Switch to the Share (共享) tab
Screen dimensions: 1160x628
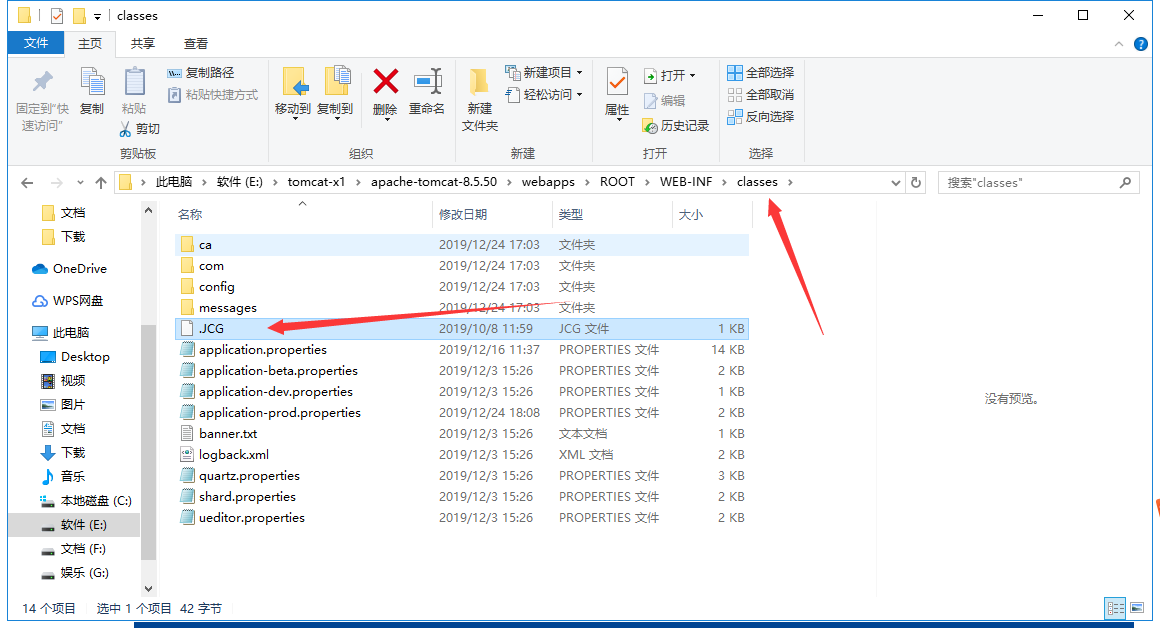coord(143,44)
